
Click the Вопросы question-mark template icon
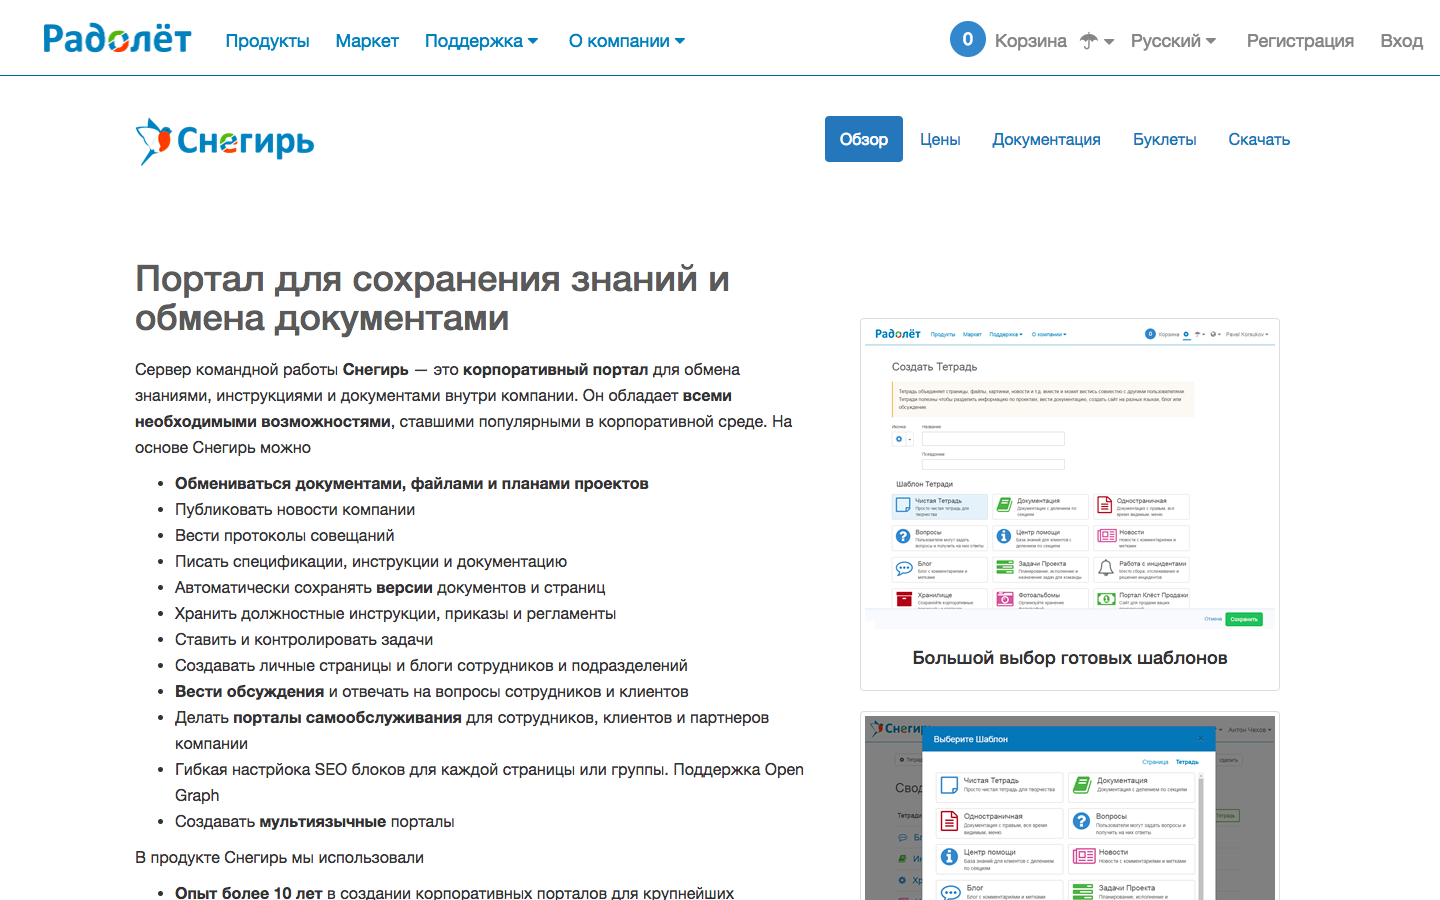pyautogui.click(x=902, y=536)
